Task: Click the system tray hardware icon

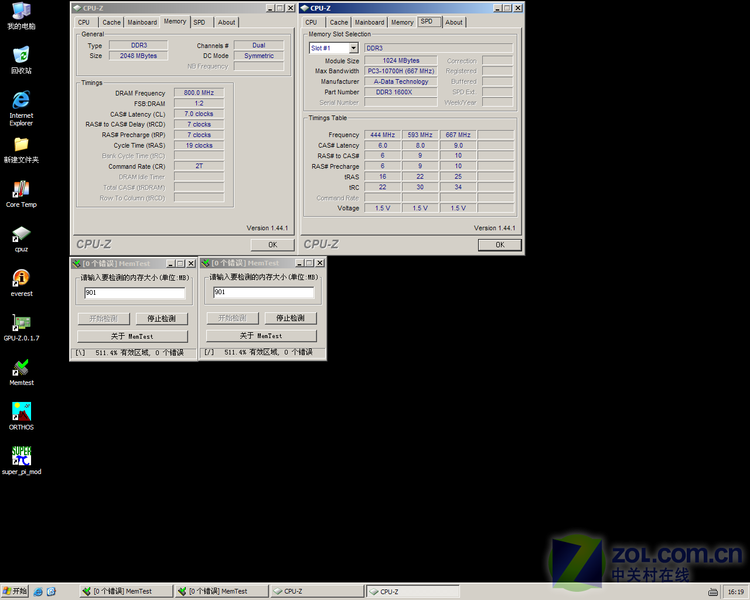Action: [x=713, y=592]
